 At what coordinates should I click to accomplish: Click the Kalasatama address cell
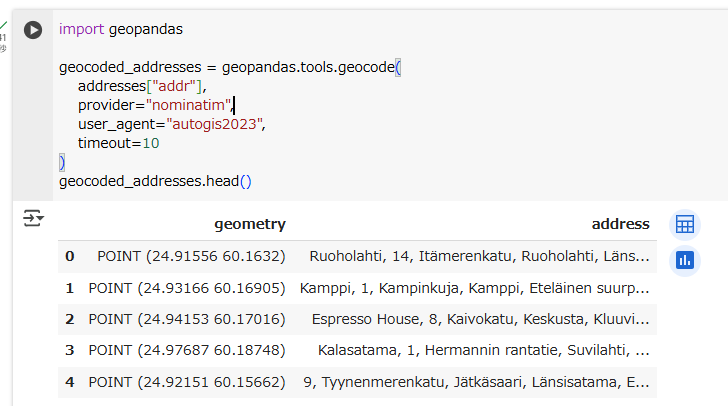coord(484,350)
